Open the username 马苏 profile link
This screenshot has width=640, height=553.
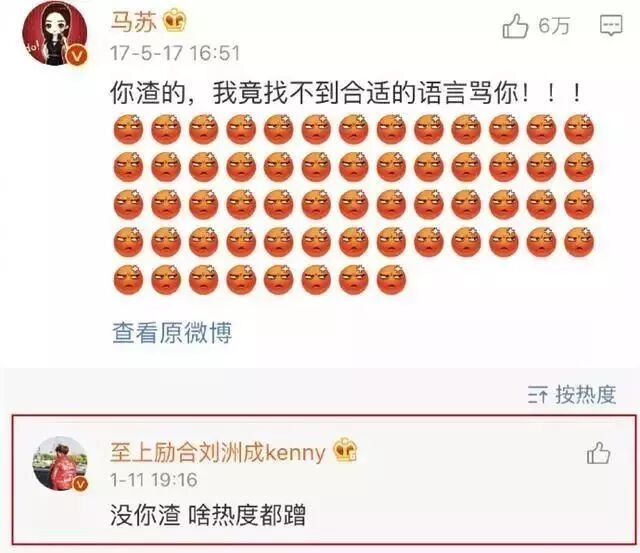[x=133, y=21]
